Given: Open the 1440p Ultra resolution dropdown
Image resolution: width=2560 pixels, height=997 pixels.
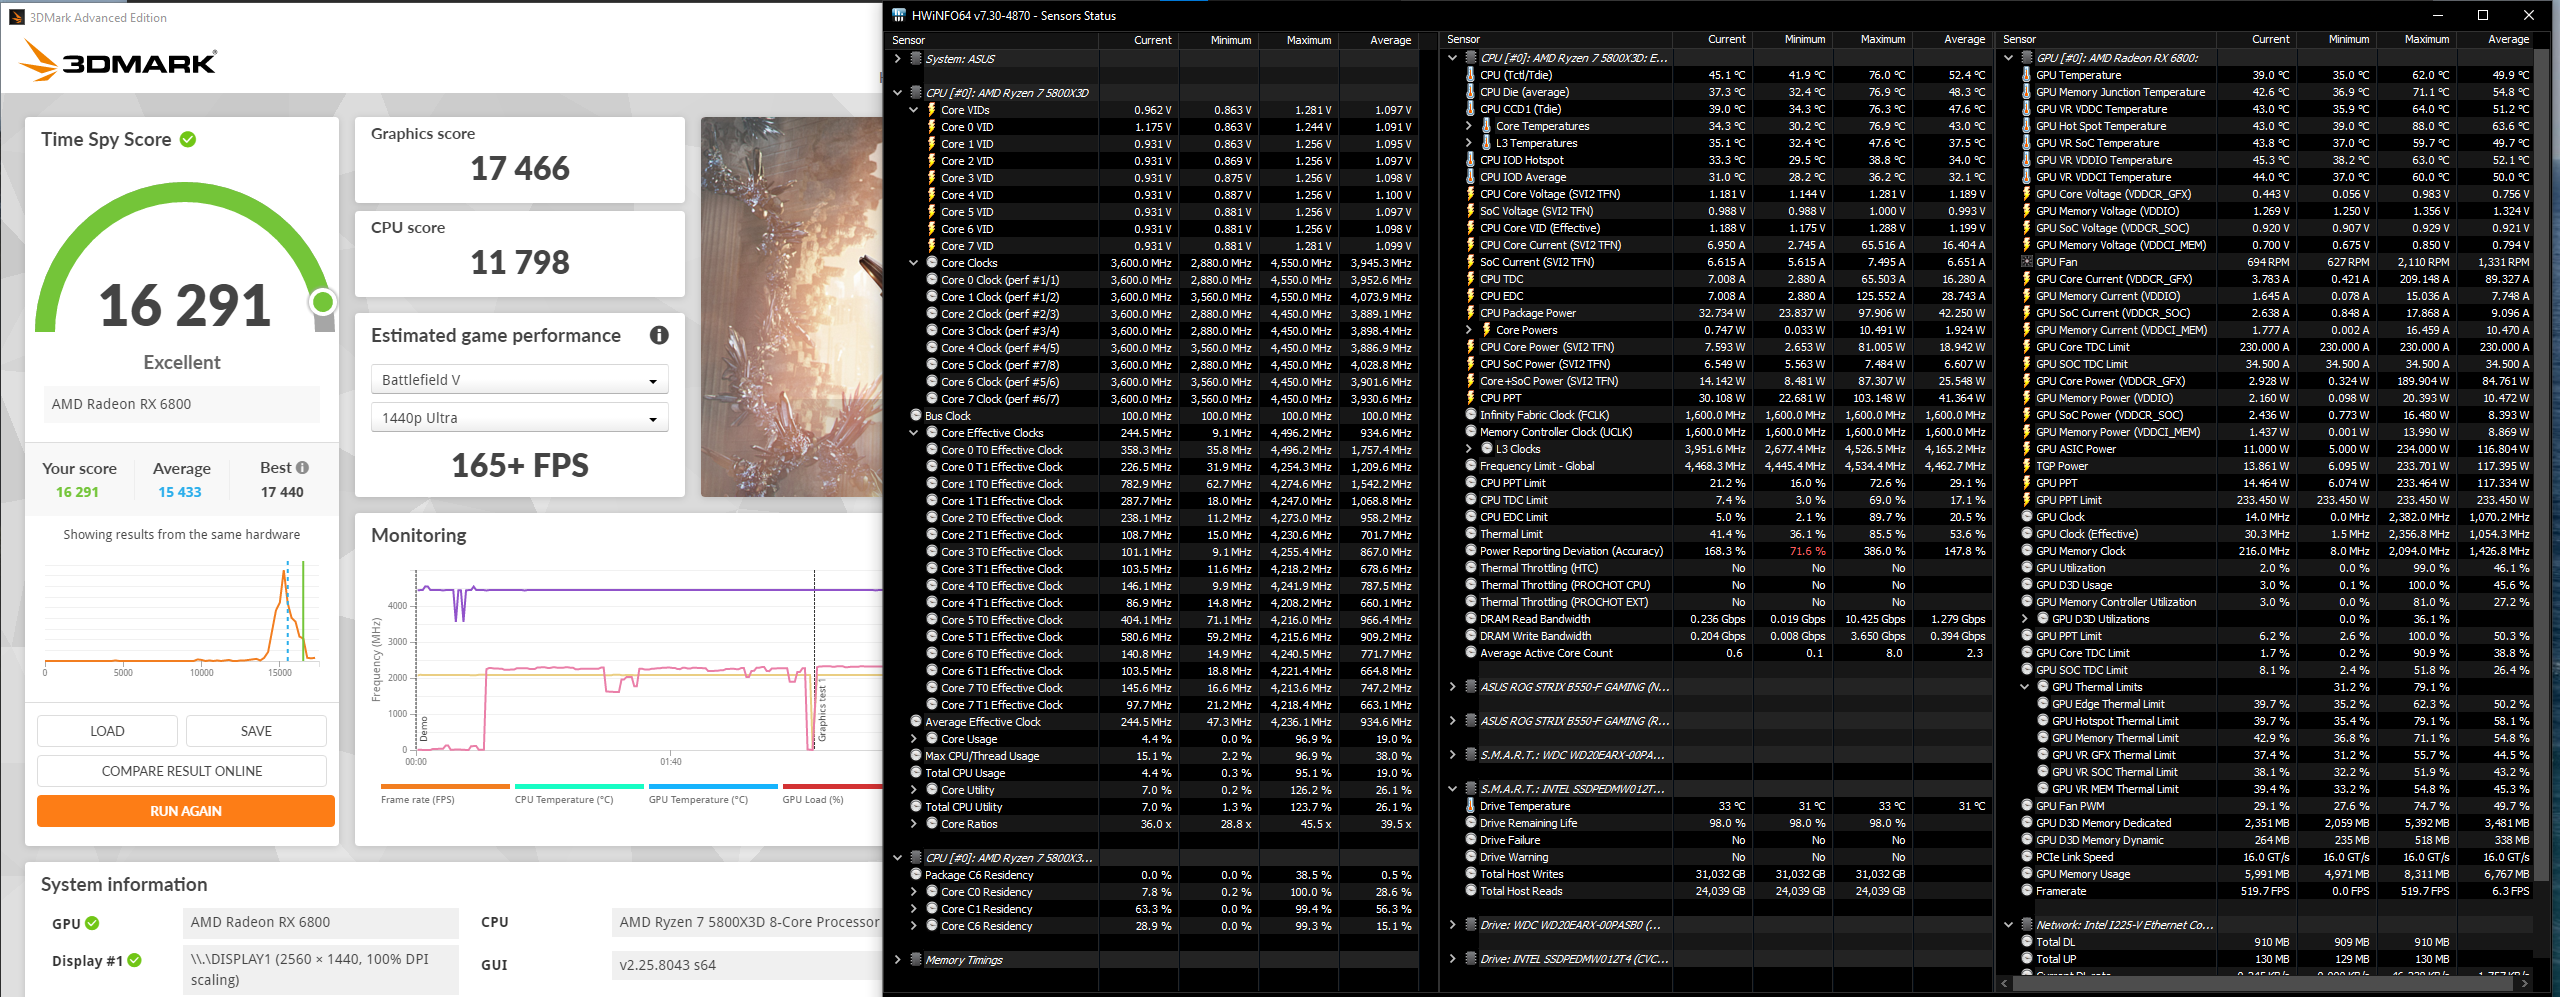Looking at the screenshot, I should click(519, 418).
